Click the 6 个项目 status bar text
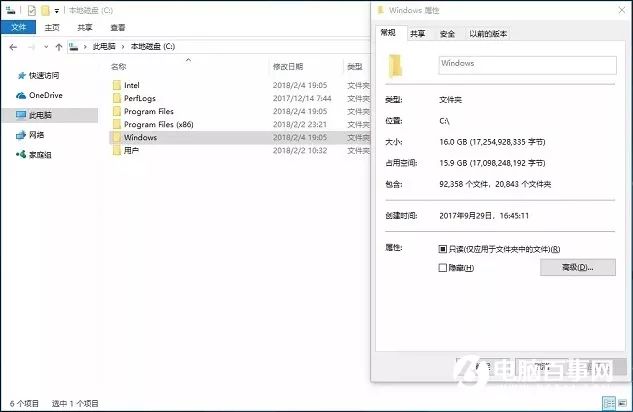This screenshot has height=412, width=633. (24, 404)
